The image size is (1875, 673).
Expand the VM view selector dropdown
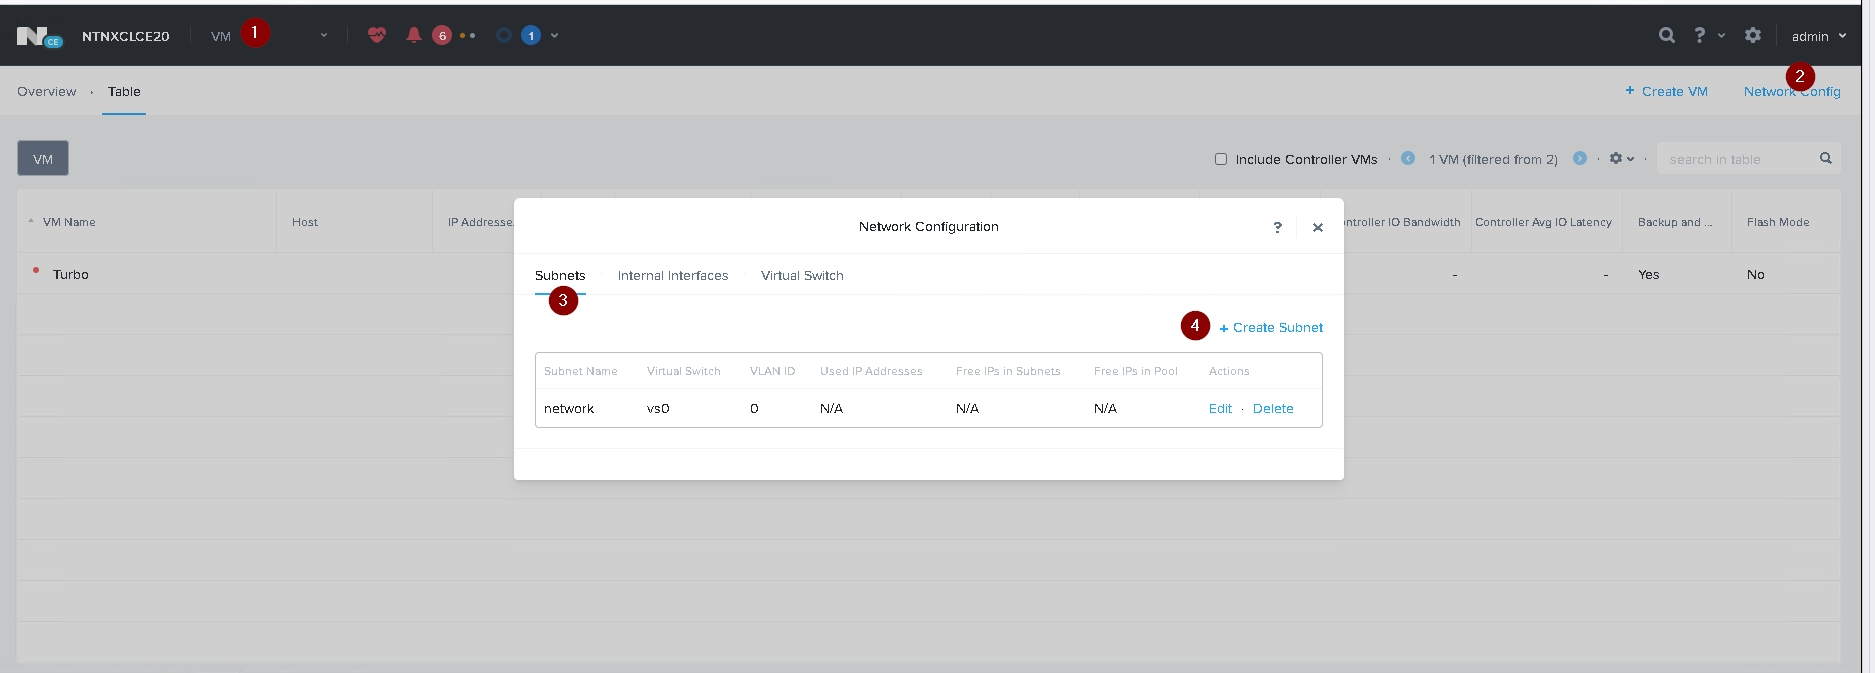click(323, 36)
